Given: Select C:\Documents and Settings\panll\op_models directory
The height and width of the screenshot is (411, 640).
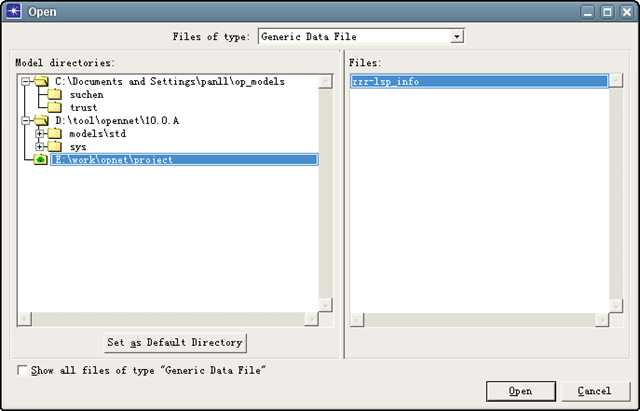Looking at the screenshot, I should click(x=170, y=82).
